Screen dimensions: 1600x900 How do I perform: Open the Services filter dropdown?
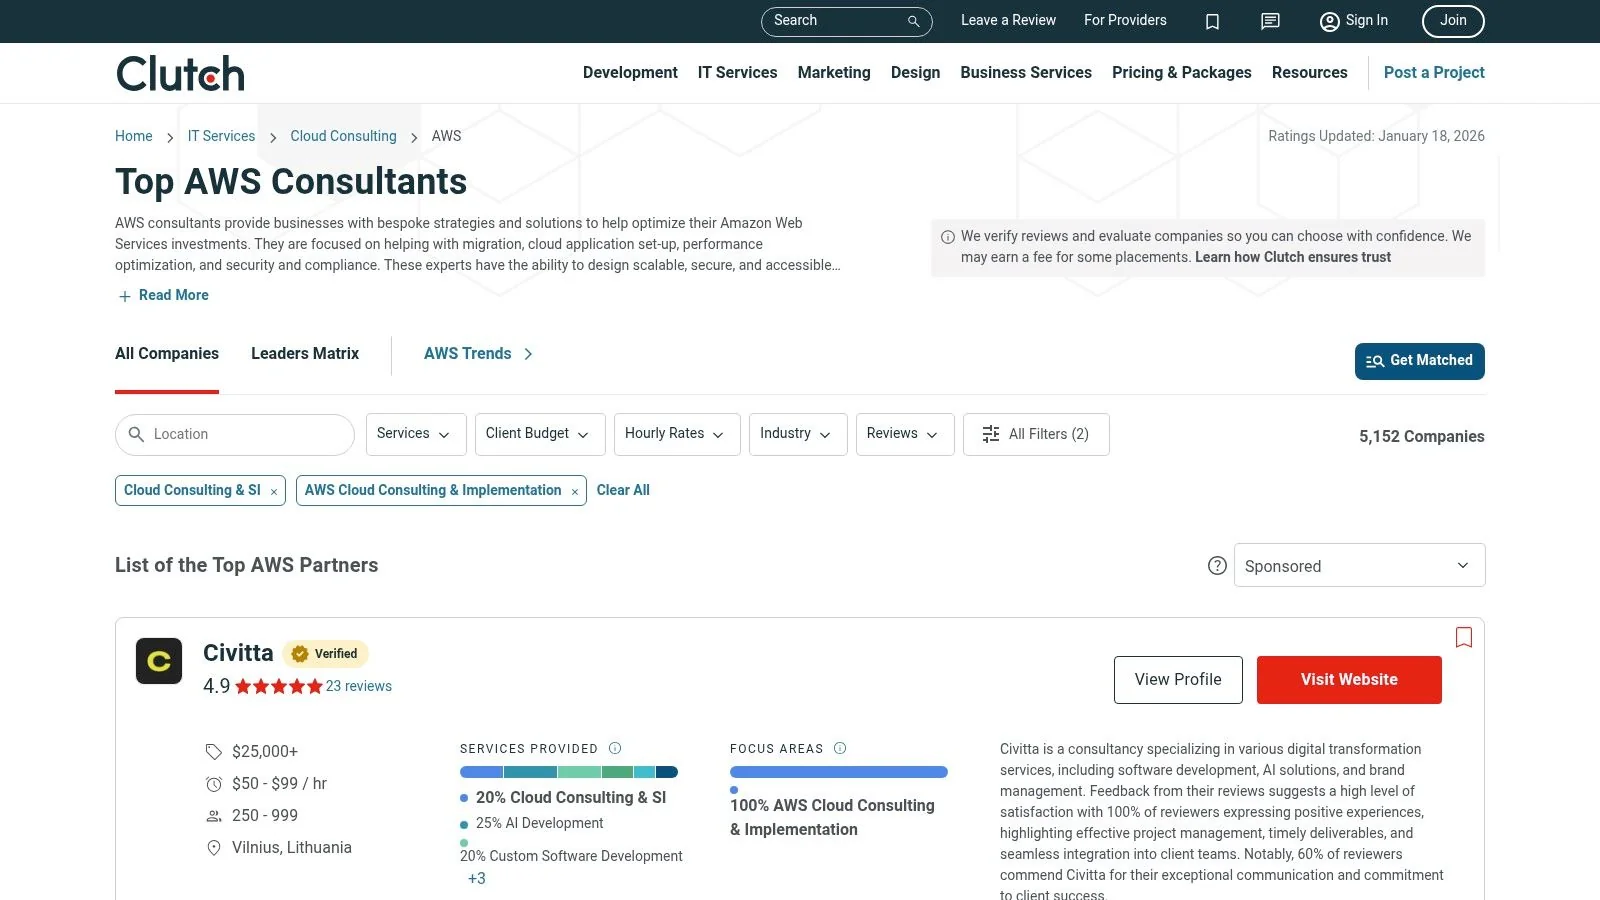(415, 434)
